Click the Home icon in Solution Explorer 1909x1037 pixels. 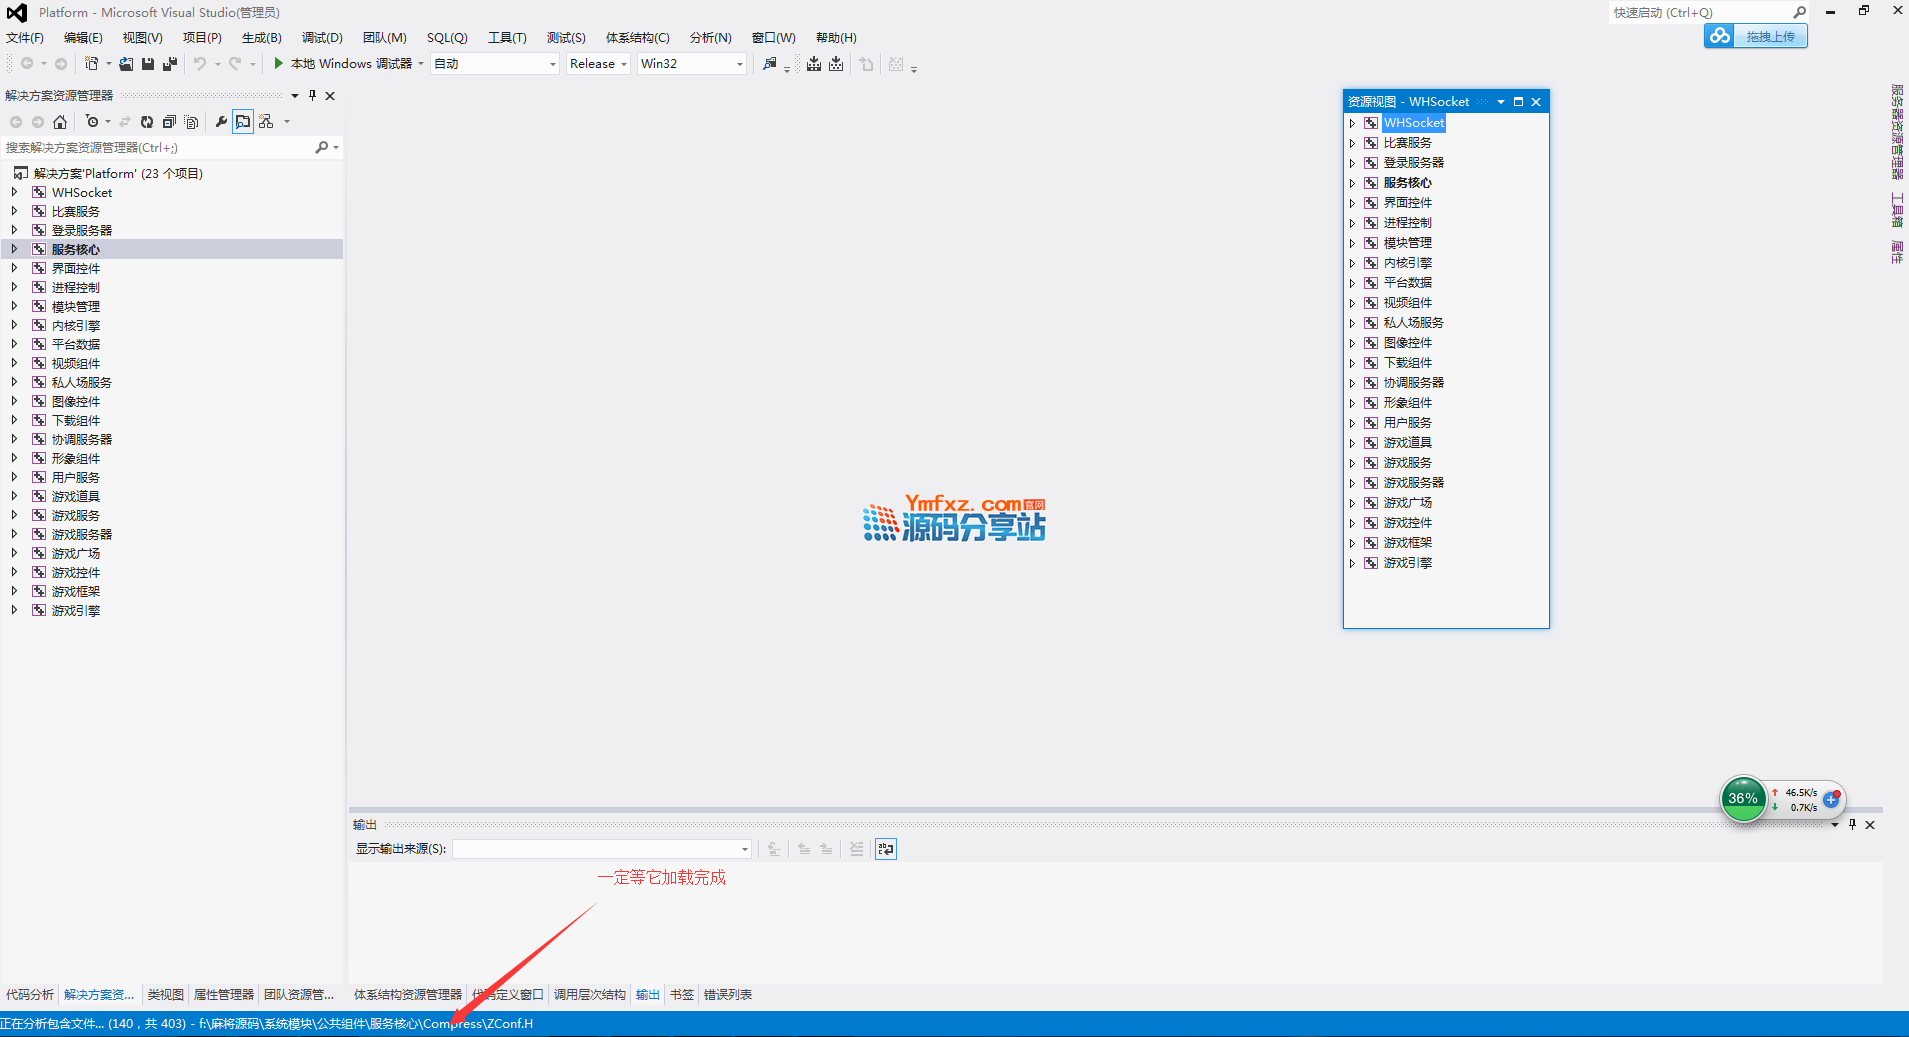pyautogui.click(x=60, y=122)
